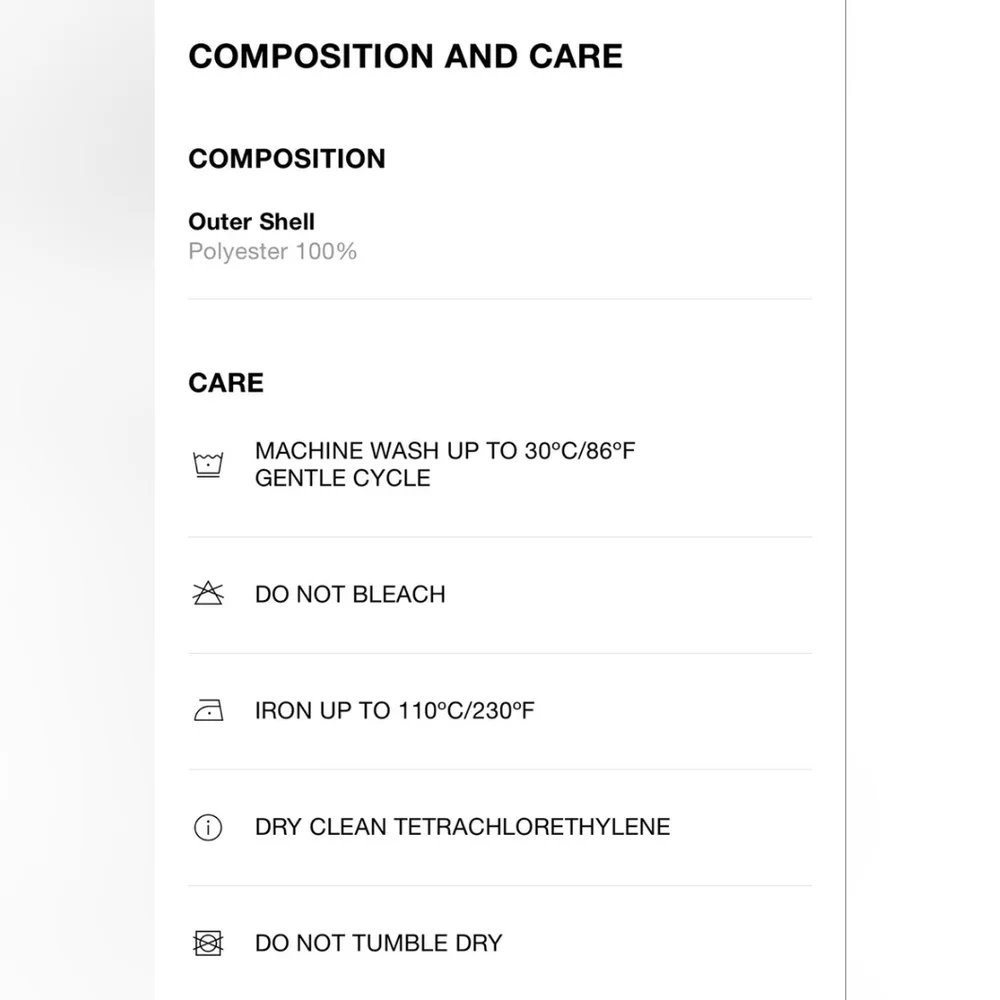Click the DO NOT BLEACH instruction text
Screen dimensions: 1000x1000
click(x=350, y=594)
